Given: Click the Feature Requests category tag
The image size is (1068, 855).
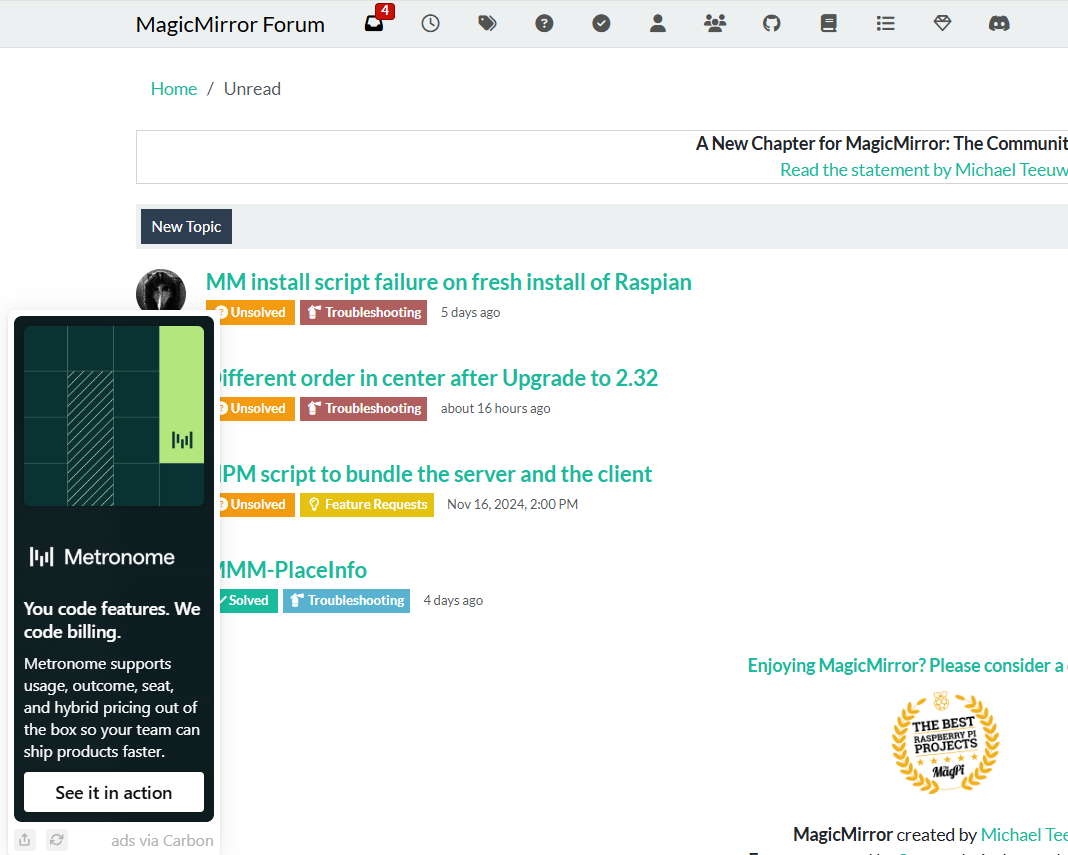Looking at the screenshot, I should (x=367, y=505).
